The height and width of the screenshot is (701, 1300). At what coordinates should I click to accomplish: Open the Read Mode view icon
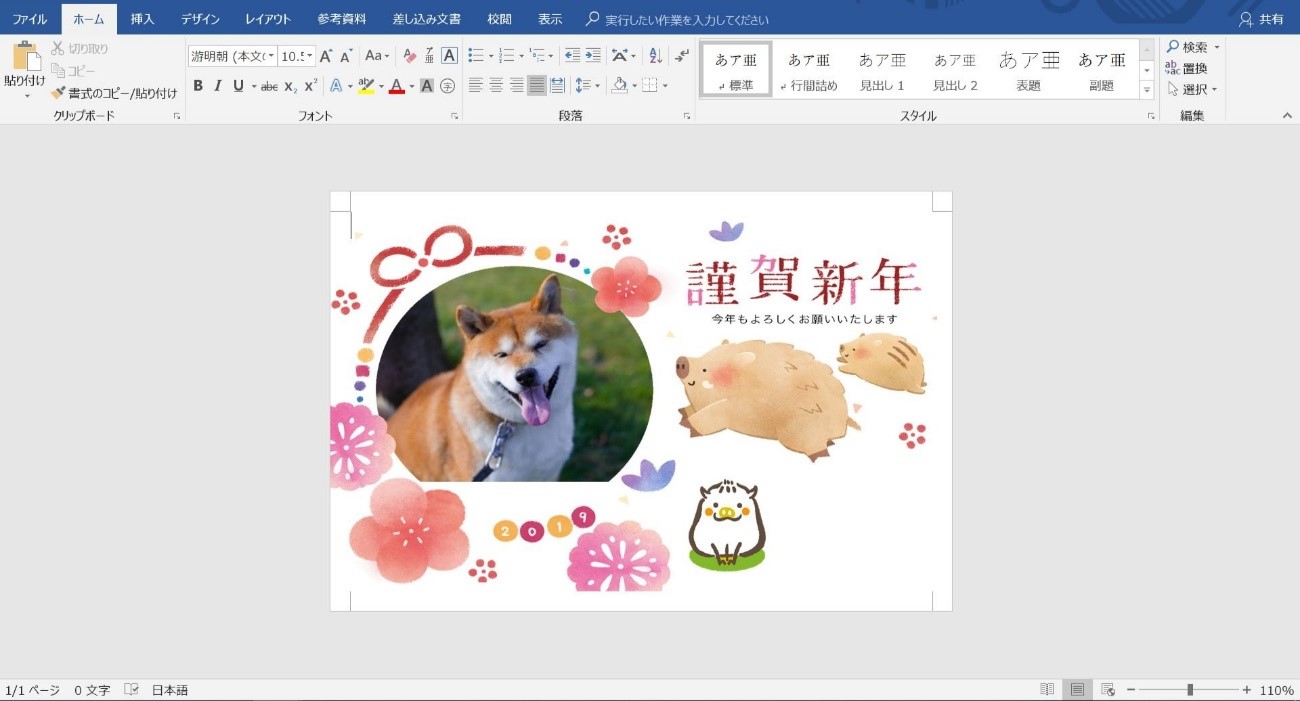point(1046,689)
